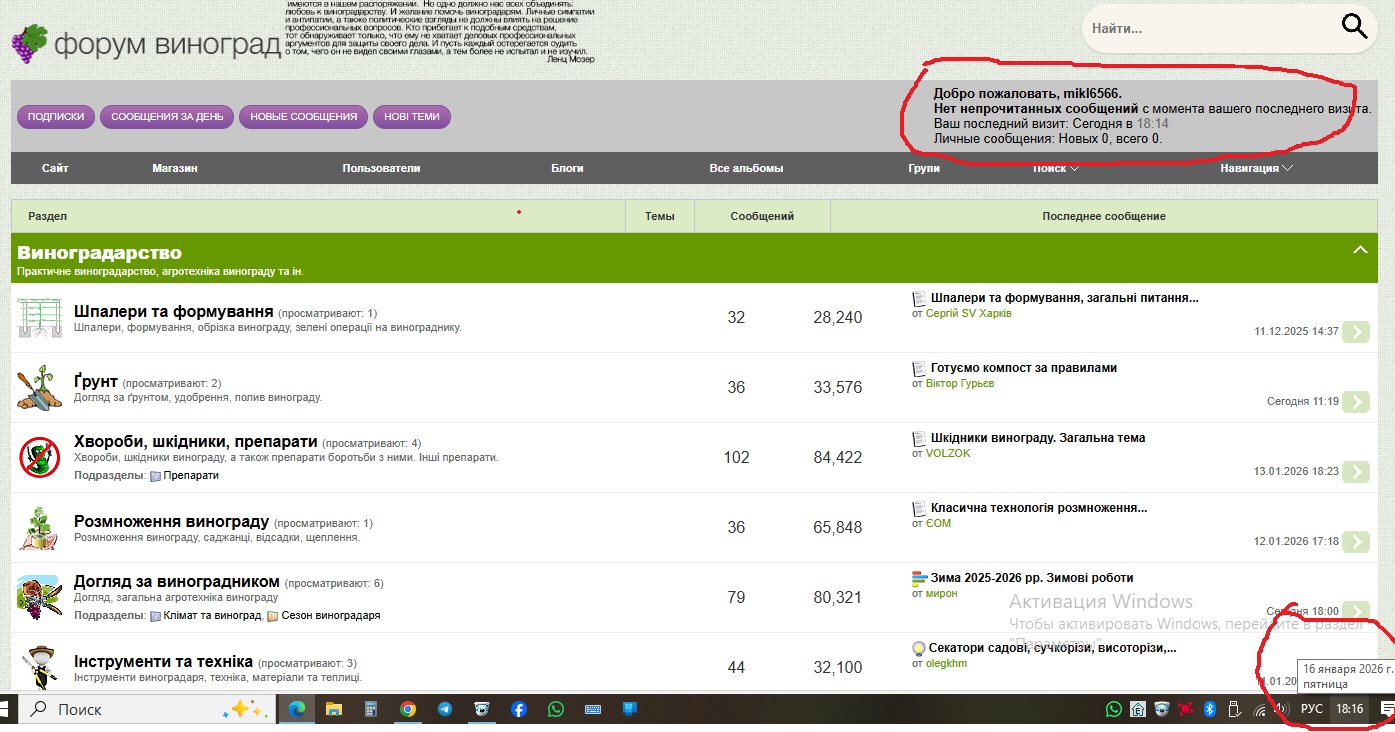Go to last post in Ґрунт via arrow
Viewport: 1395px width, 732px height.
point(1355,402)
